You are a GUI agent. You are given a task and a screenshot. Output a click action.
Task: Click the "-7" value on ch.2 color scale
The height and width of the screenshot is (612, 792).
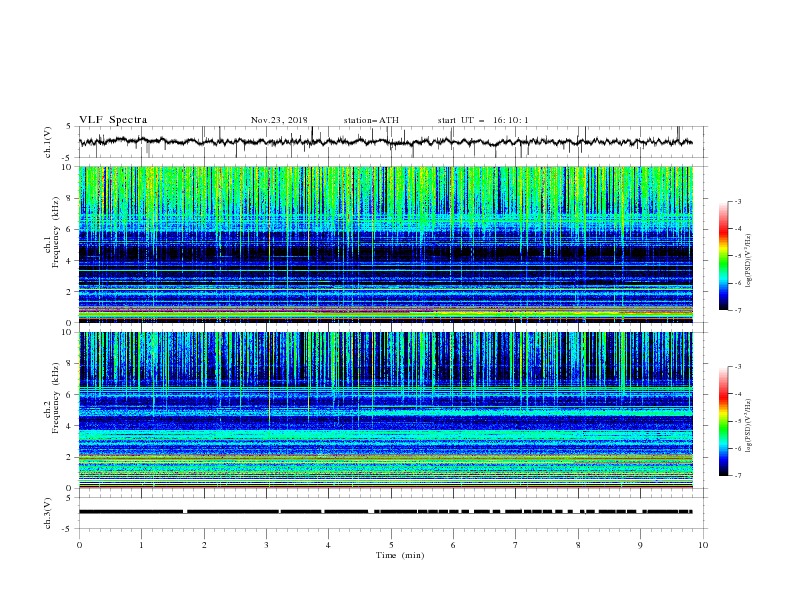tap(737, 476)
